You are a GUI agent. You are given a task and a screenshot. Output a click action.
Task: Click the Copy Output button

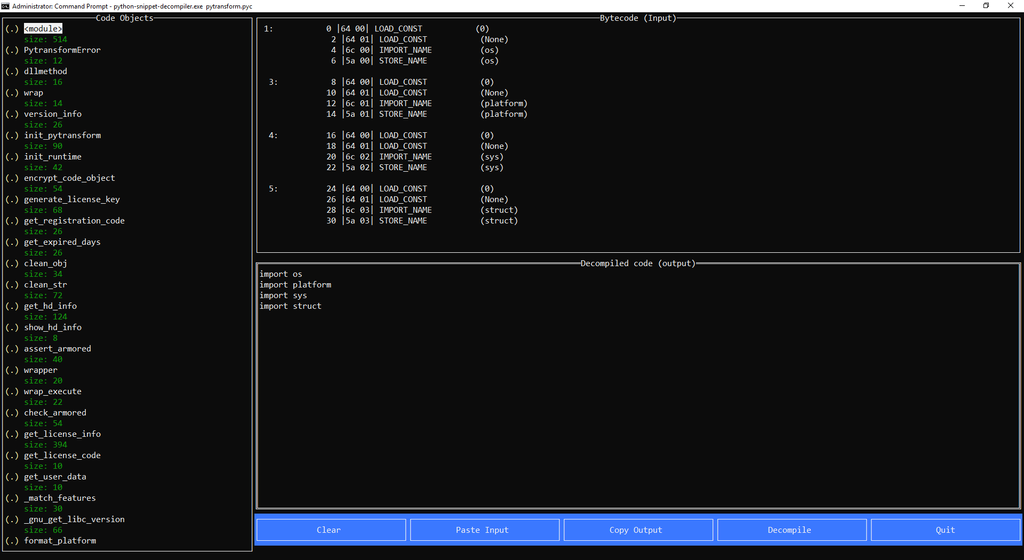point(638,530)
